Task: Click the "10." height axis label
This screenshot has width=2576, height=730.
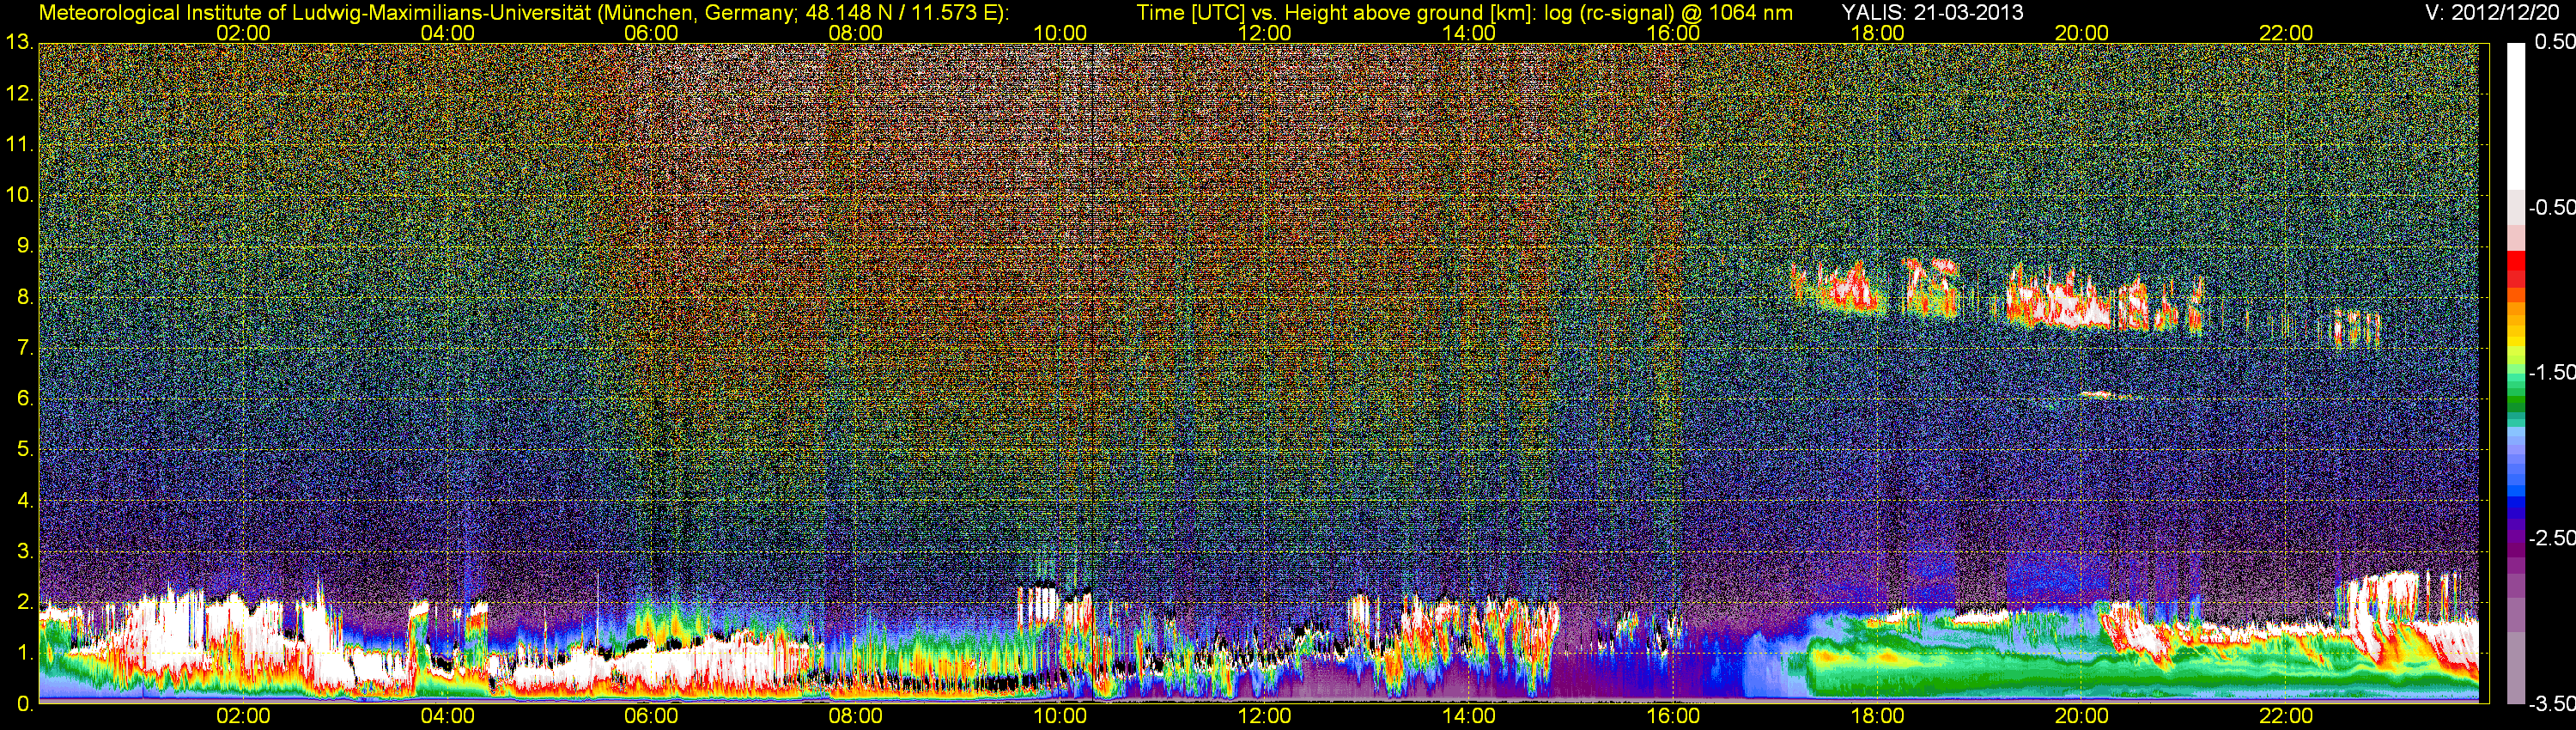Action: [x=19, y=195]
